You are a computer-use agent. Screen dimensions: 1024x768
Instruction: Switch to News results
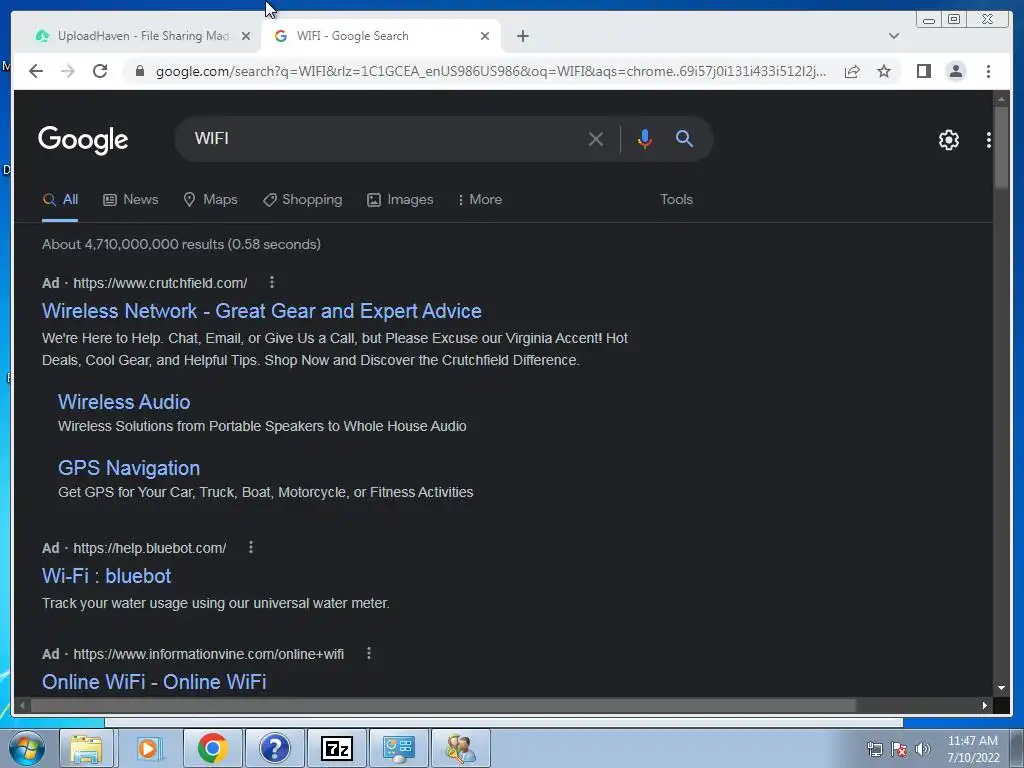pyautogui.click(x=131, y=200)
